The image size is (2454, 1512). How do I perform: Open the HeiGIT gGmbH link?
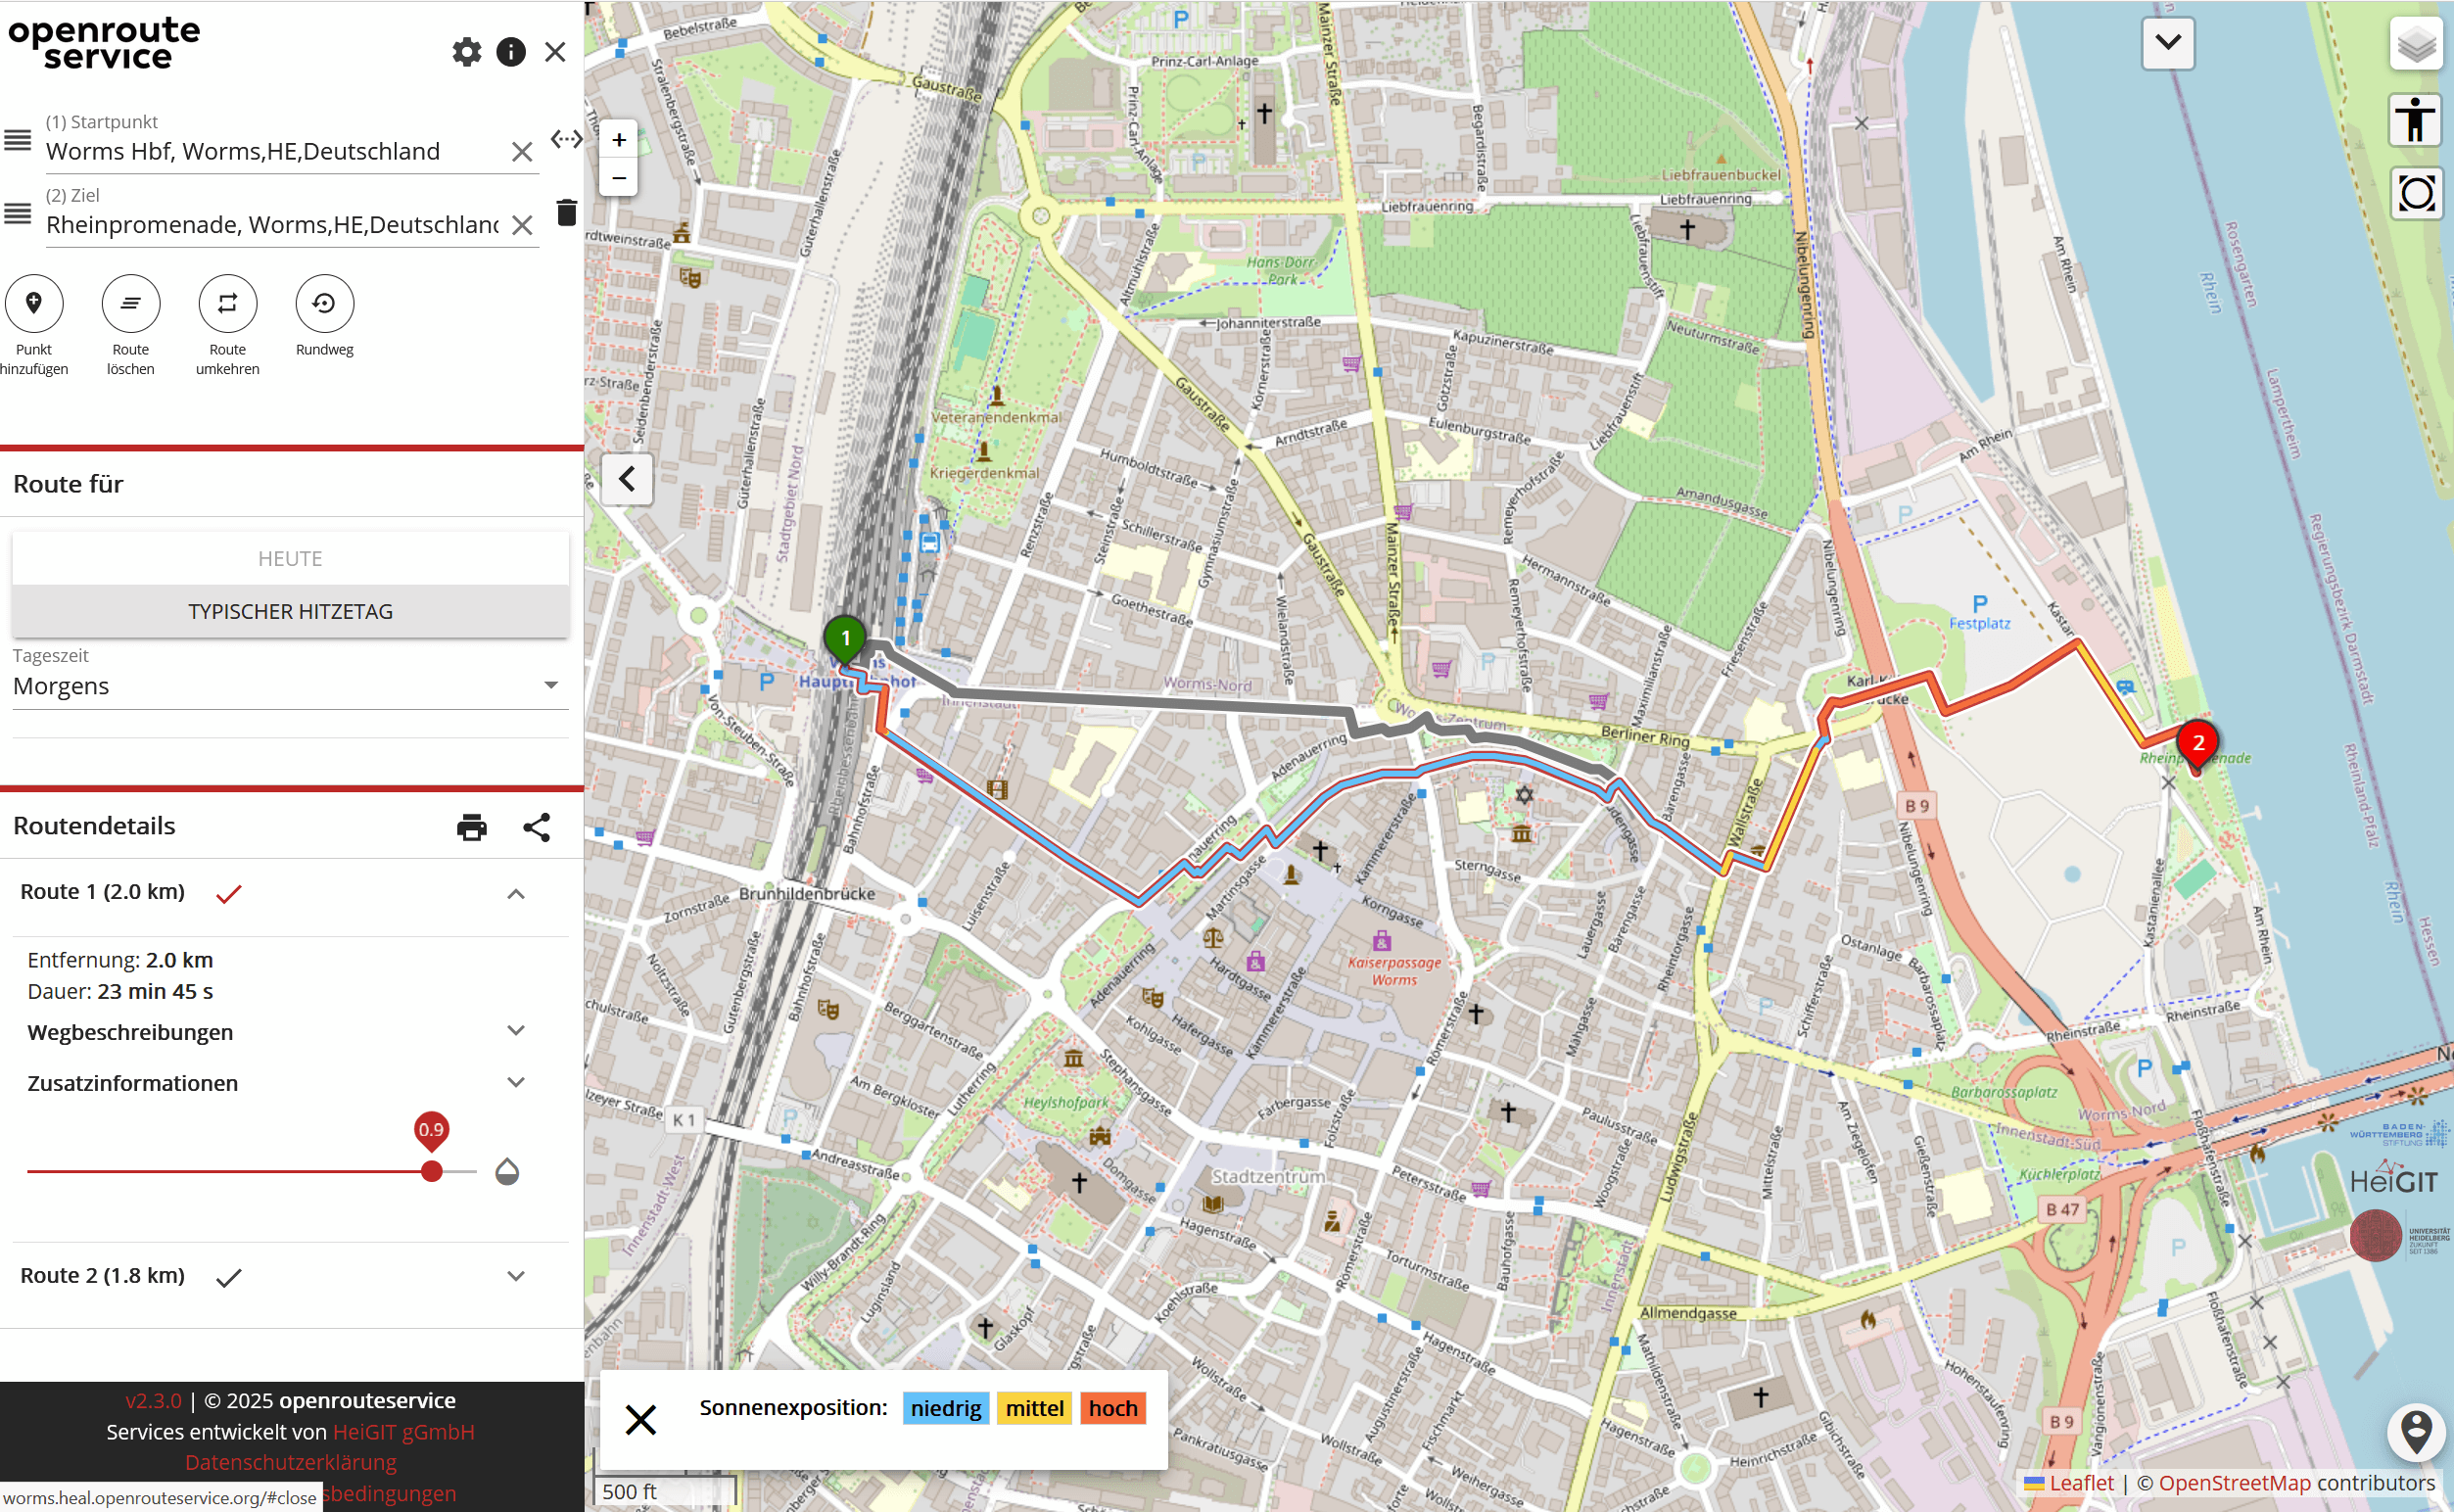(404, 1431)
